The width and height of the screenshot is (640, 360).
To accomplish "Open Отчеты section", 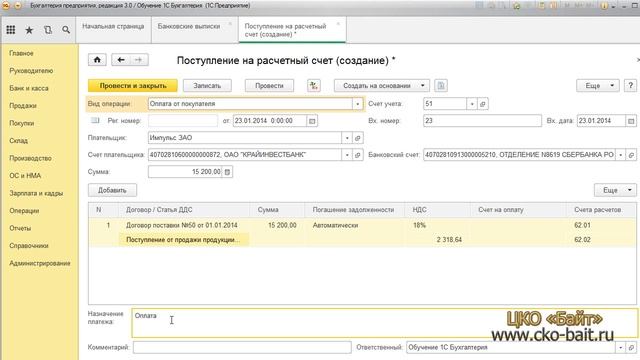I will point(20,229).
